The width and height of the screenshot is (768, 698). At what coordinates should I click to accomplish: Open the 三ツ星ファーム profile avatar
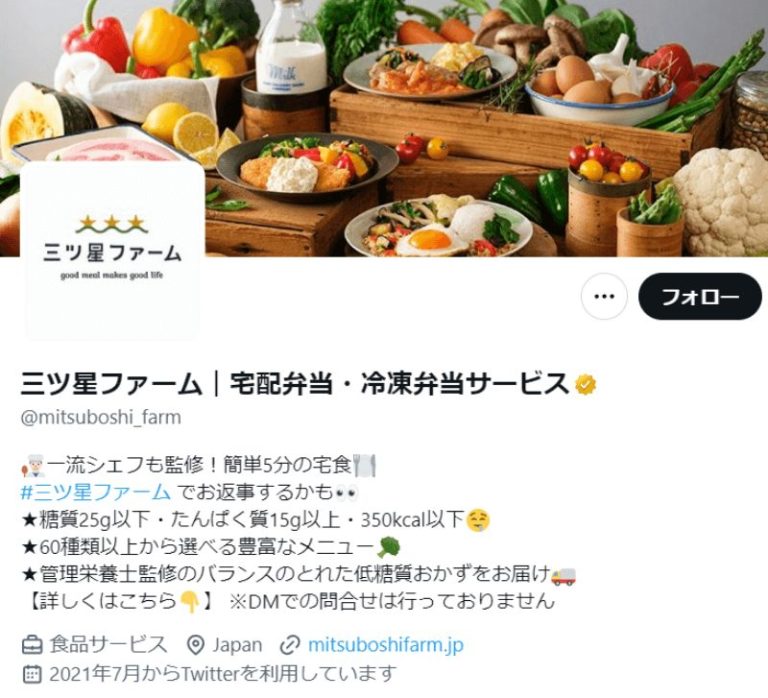pos(112,250)
